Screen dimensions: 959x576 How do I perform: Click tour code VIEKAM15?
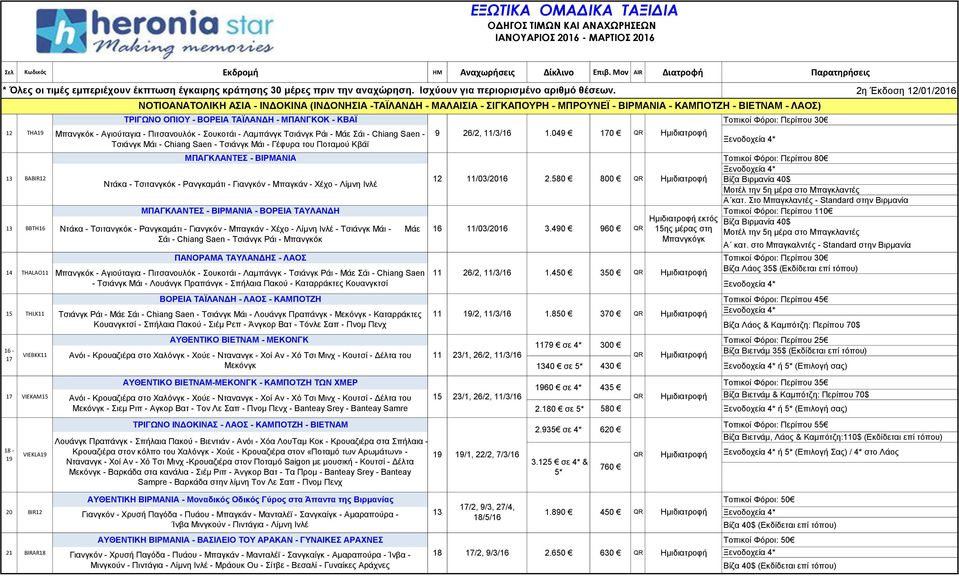click(35, 396)
